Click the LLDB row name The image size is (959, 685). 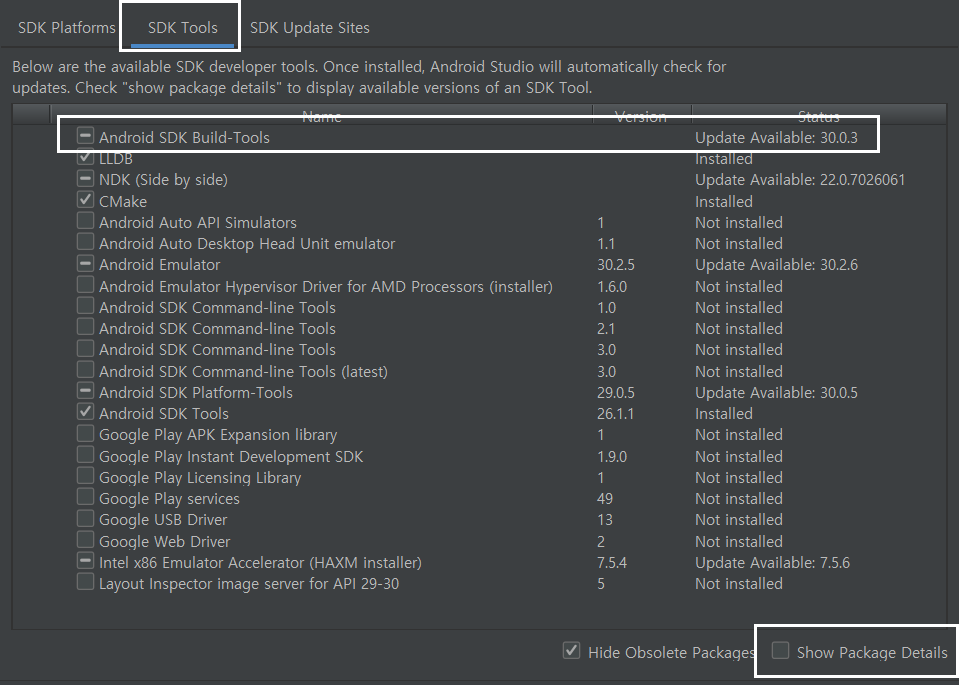tap(116, 159)
